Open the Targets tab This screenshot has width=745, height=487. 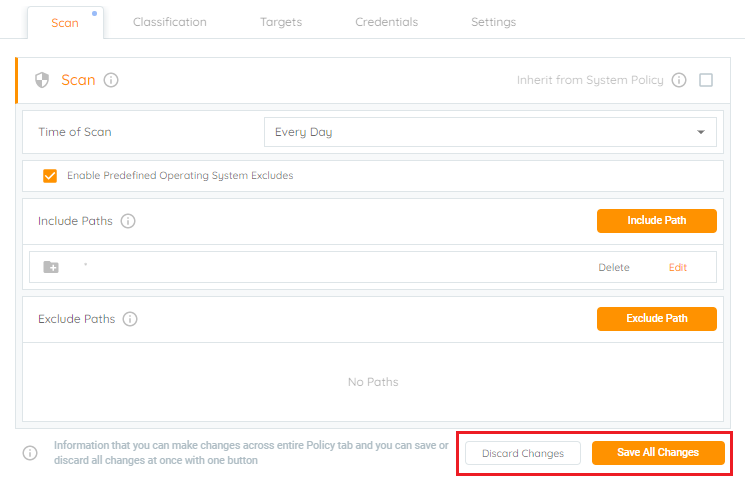click(281, 22)
